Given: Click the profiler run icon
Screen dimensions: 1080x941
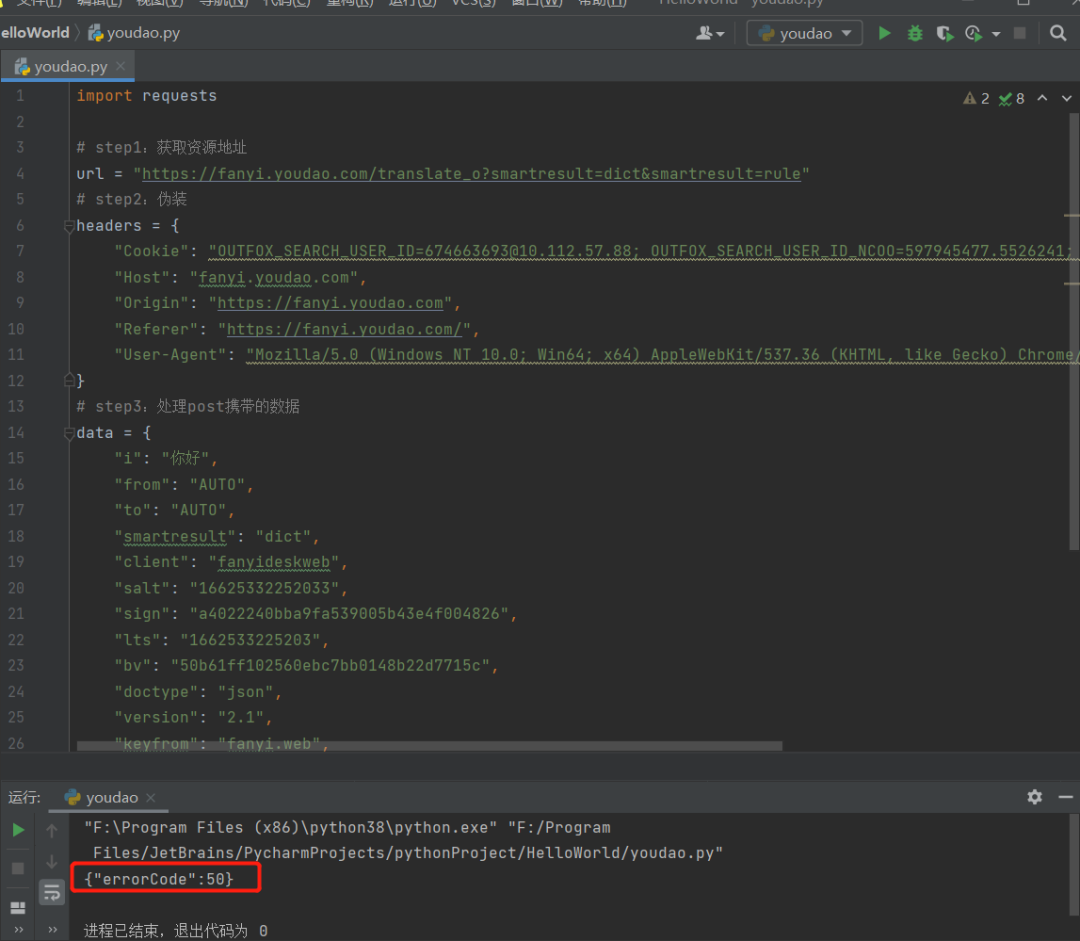Looking at the screenshot, I should tap(972, 33).
